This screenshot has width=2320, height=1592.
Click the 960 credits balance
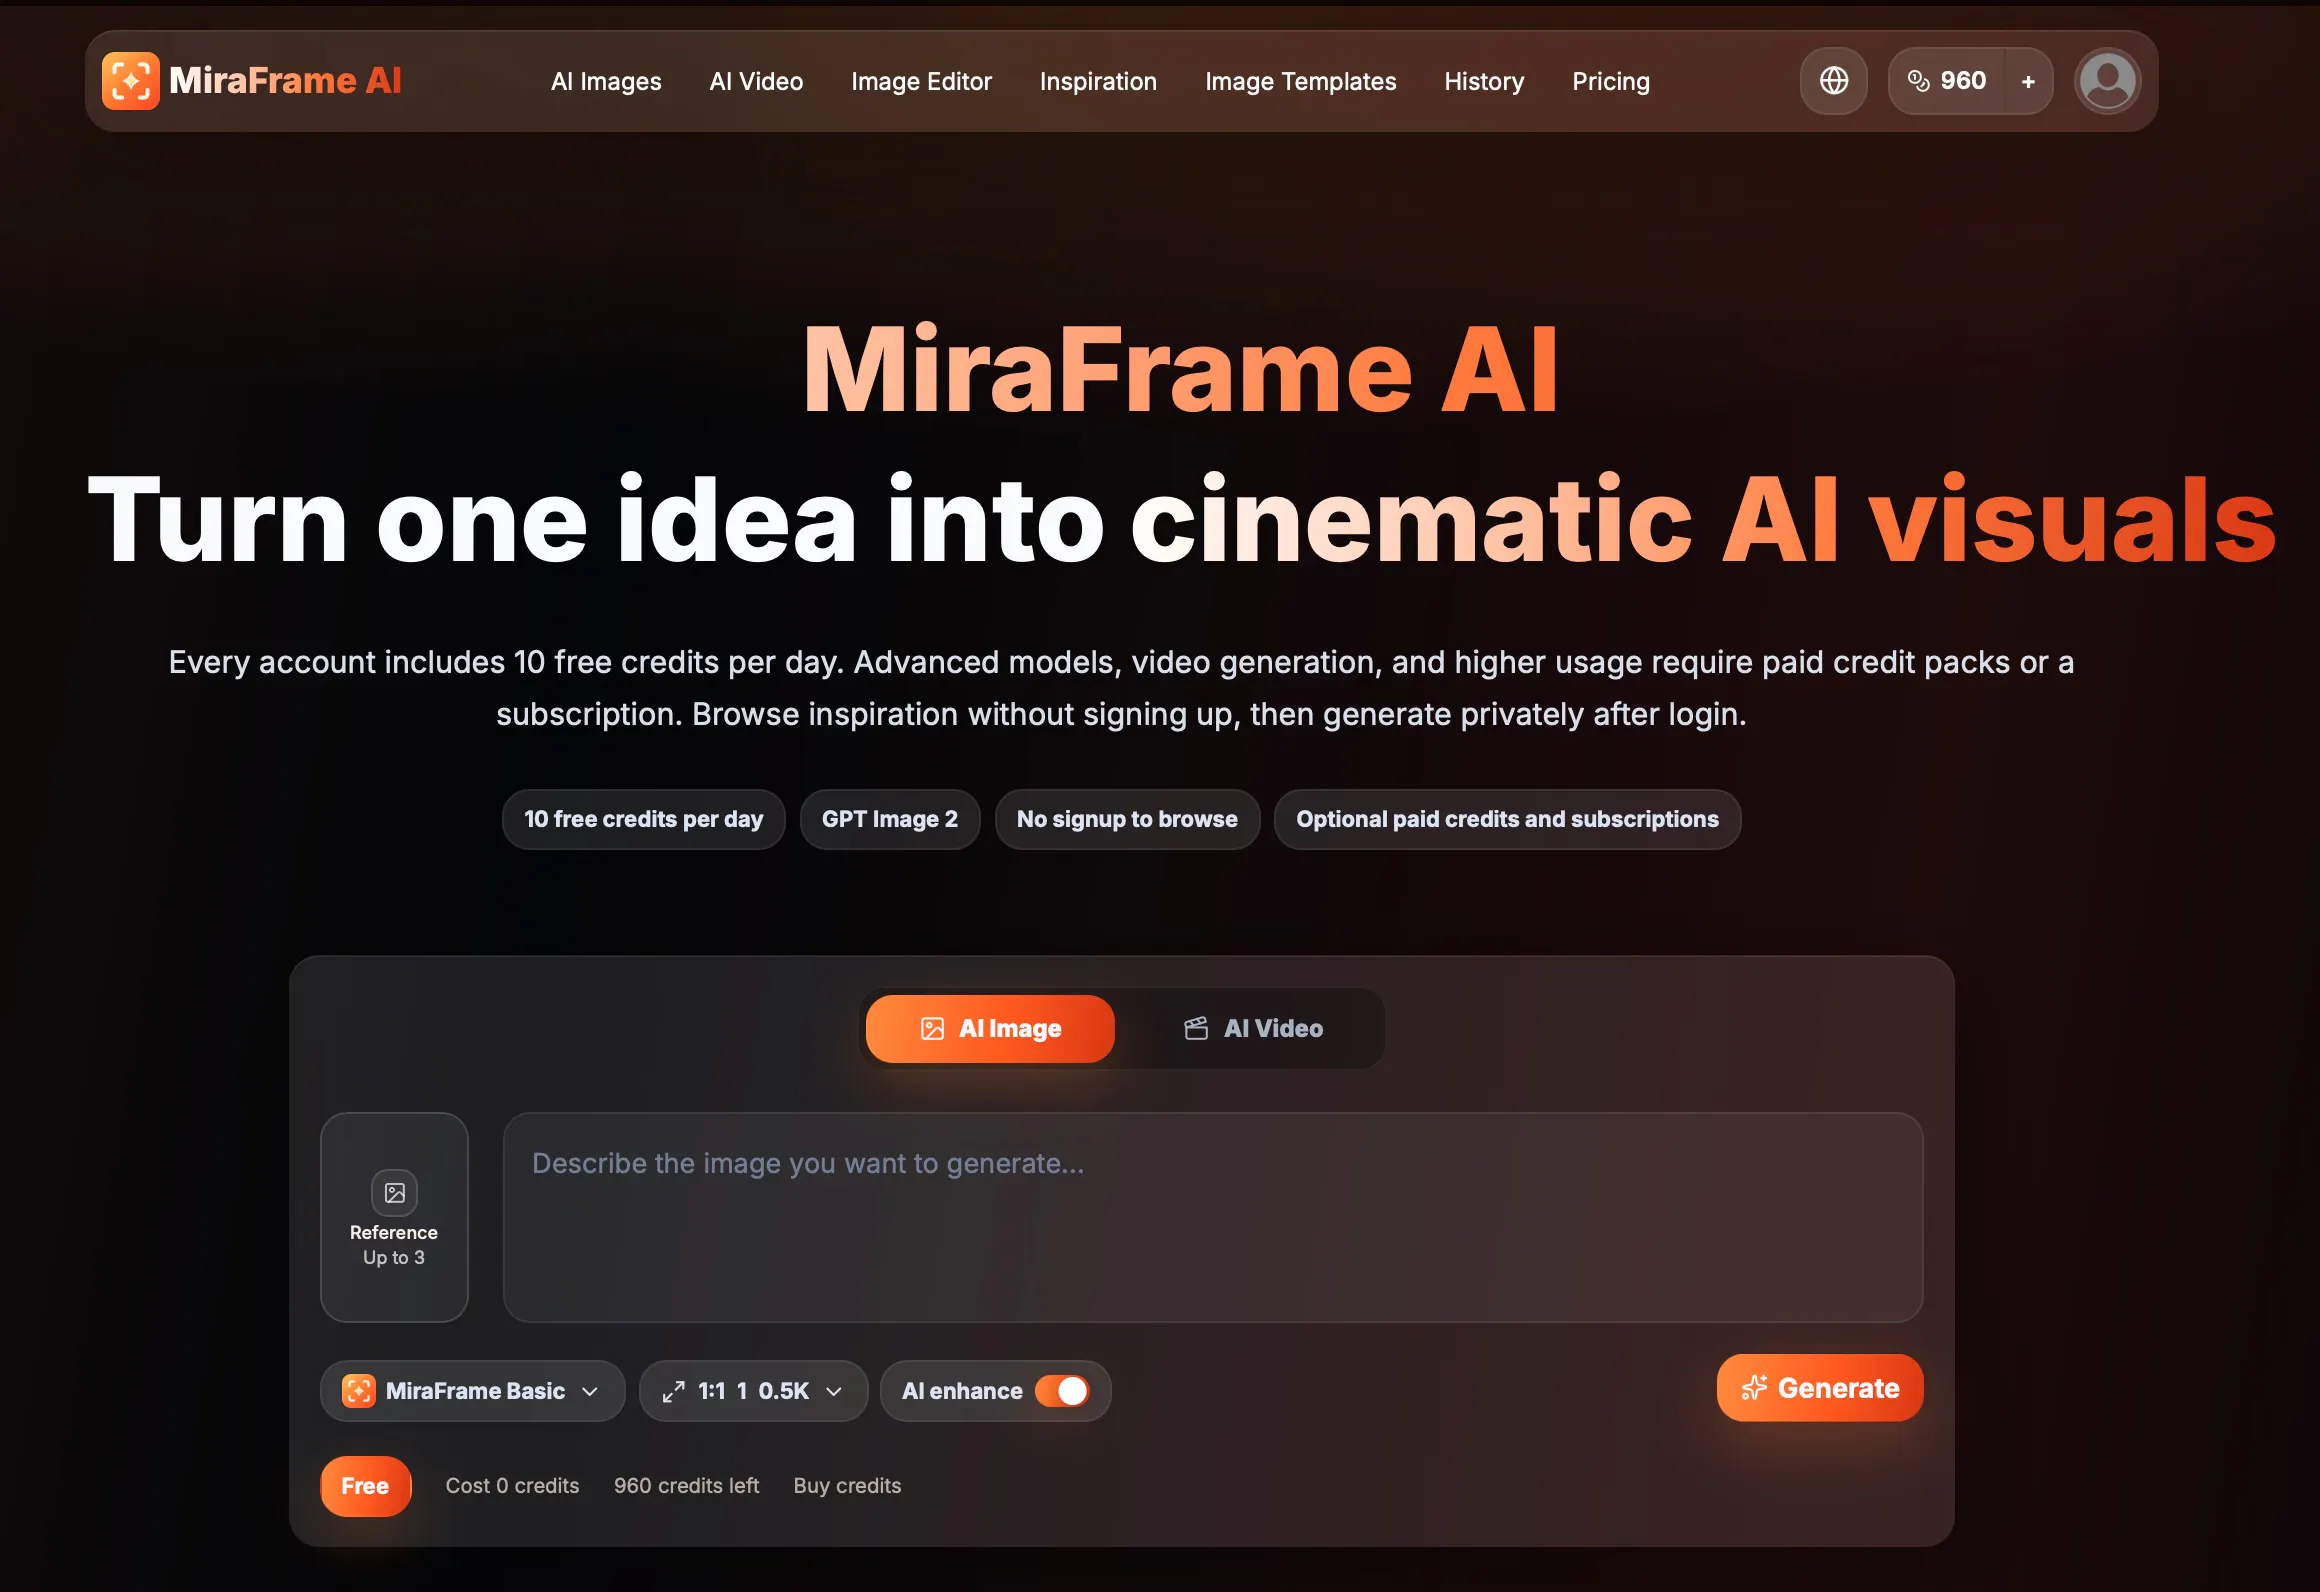[x=1946, y=81]
